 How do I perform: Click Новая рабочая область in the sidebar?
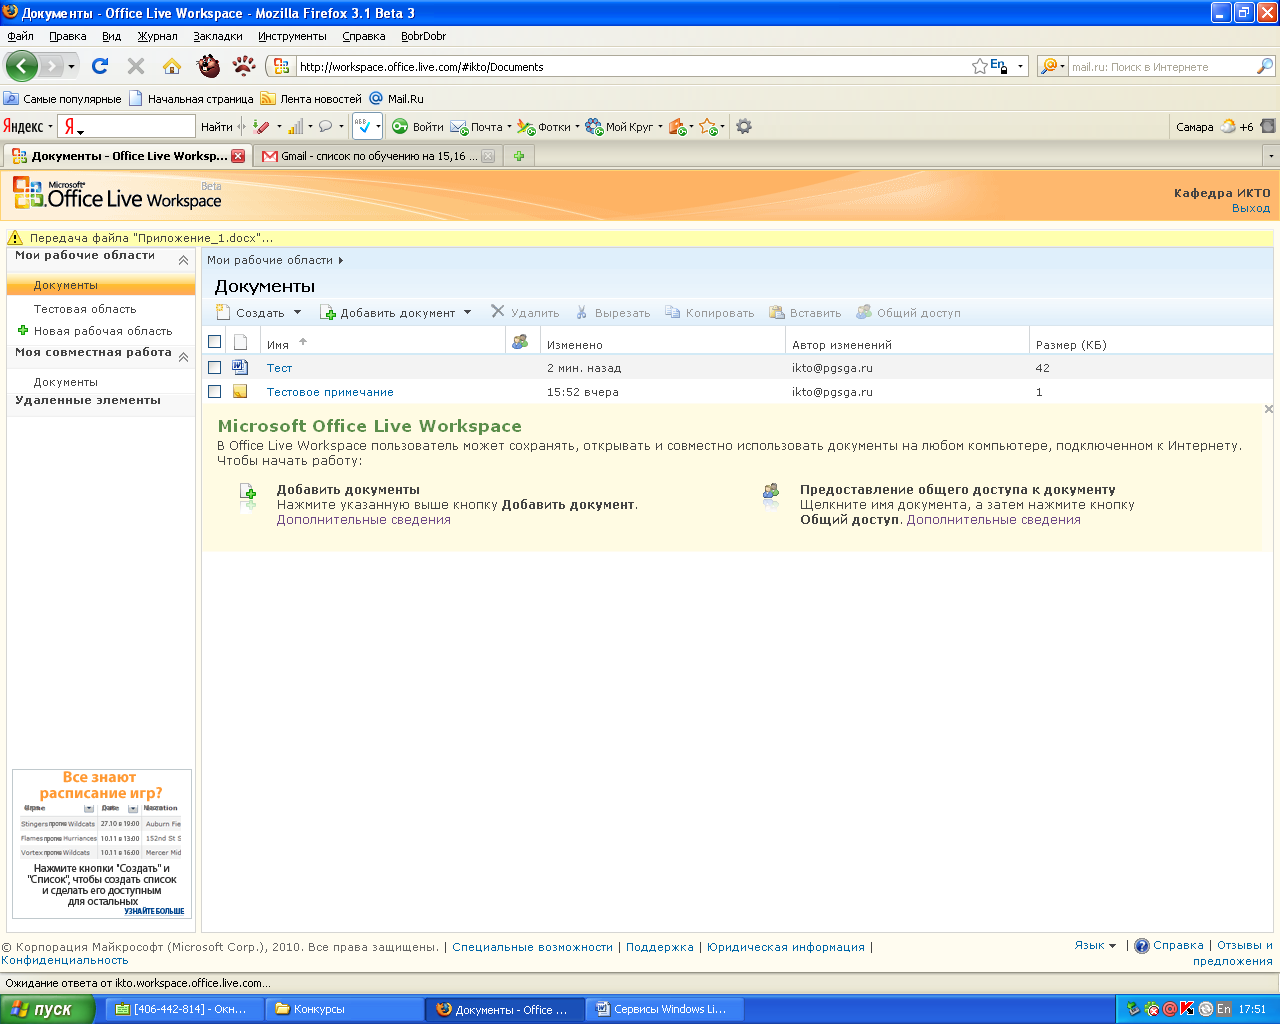click(103, 331)
